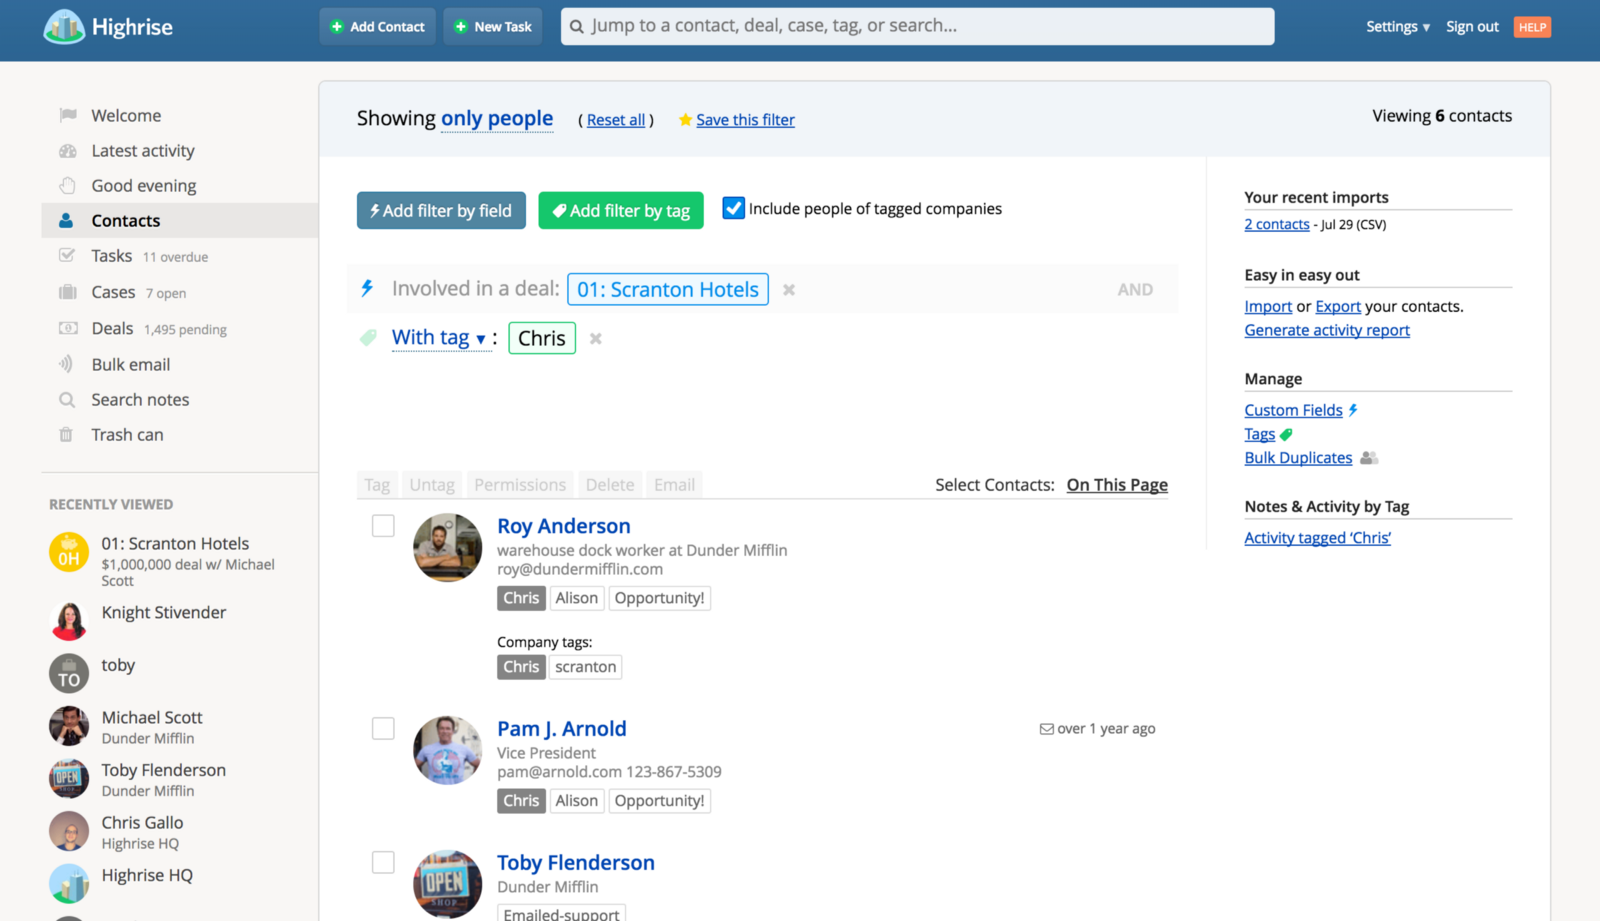
Task: Click the people icon next to Bulk Duplicates
Action: [1369, 458]
